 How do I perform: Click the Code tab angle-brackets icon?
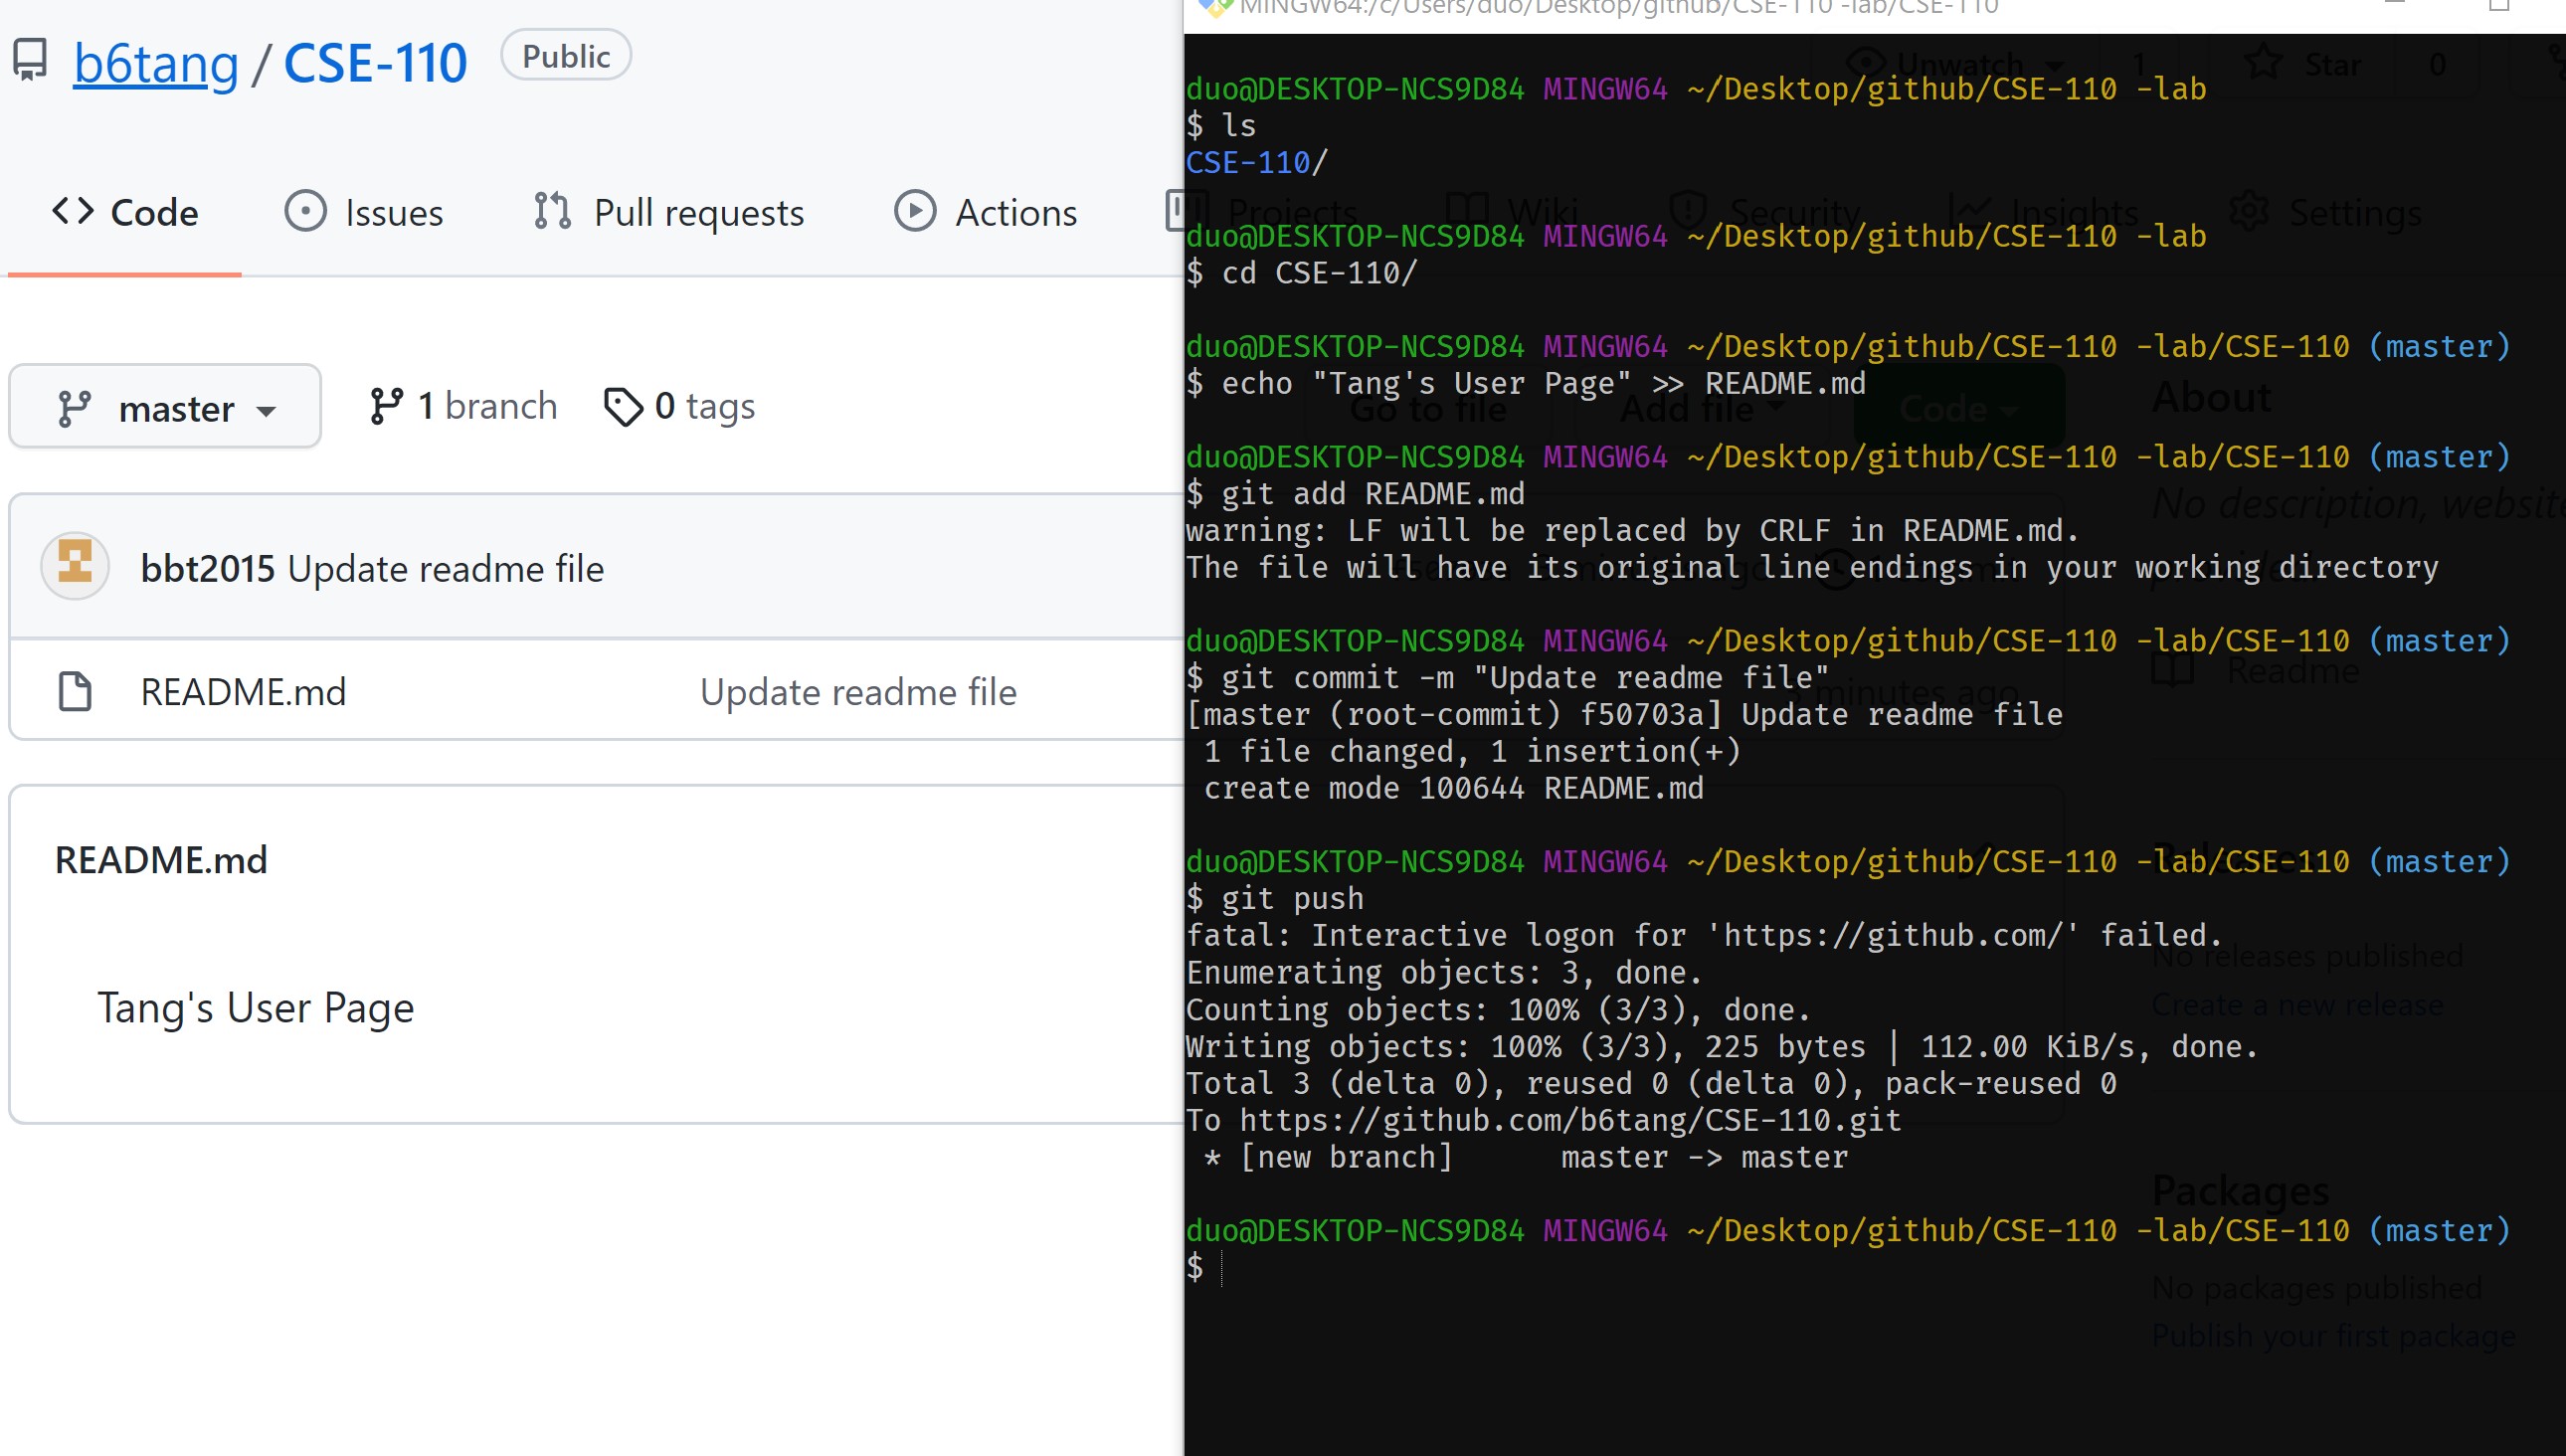click(73, 211)
